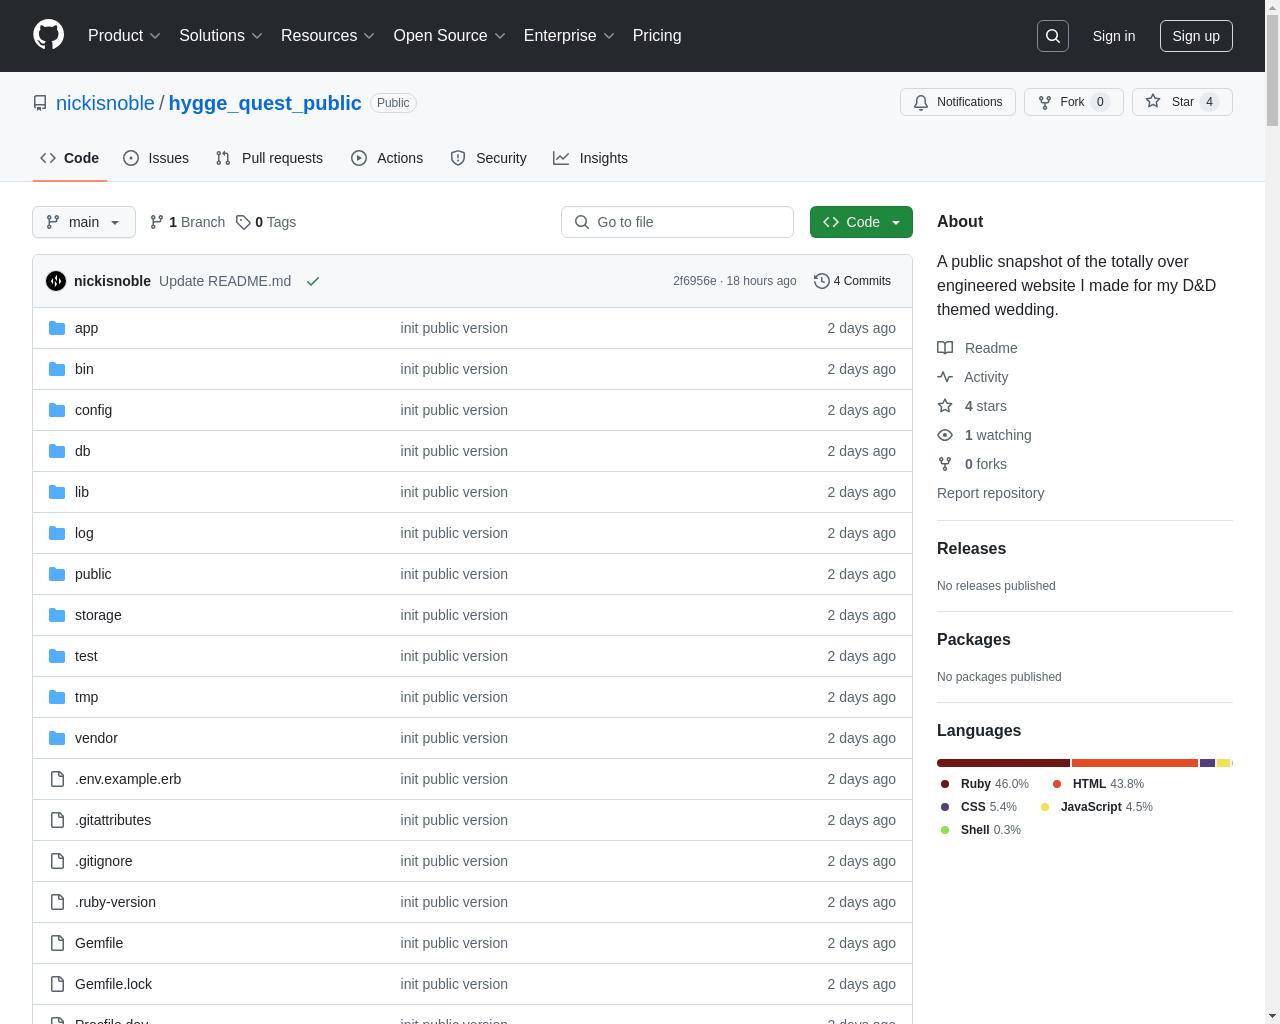Open the Update README.md commit message
The height and width of the screenshot is (1024, 1280).
[x=225, y=281]
